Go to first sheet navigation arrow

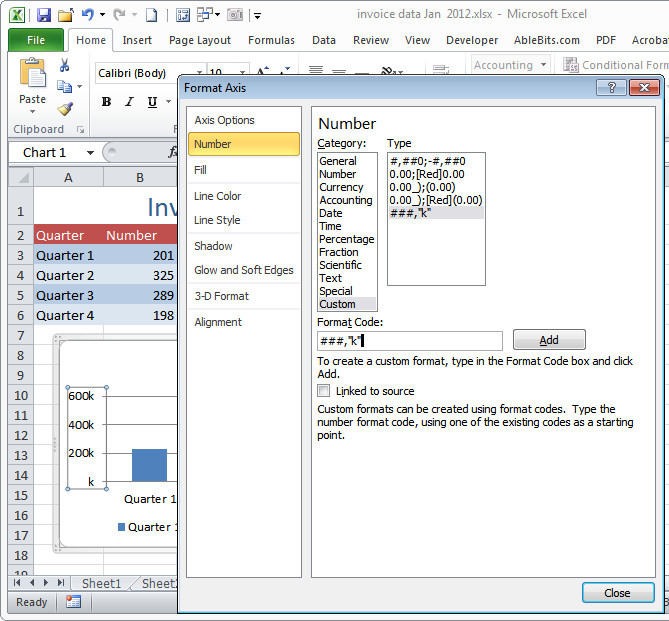(17, 583)
